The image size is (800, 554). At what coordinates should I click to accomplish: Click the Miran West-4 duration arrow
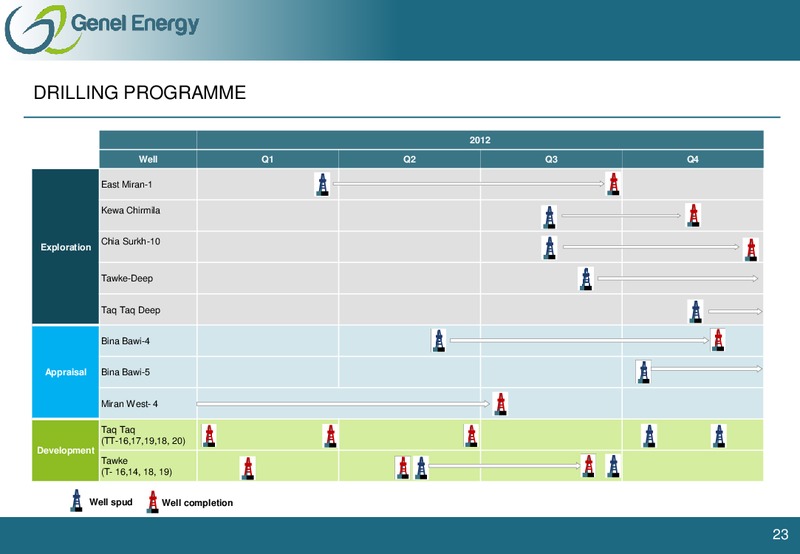(343, 404)
